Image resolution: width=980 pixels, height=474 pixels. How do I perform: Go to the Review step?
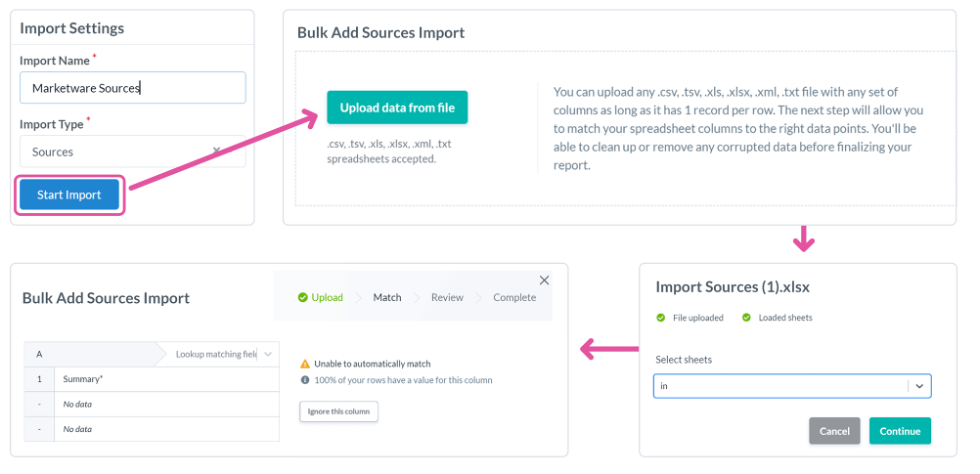[x=447, y=298]
